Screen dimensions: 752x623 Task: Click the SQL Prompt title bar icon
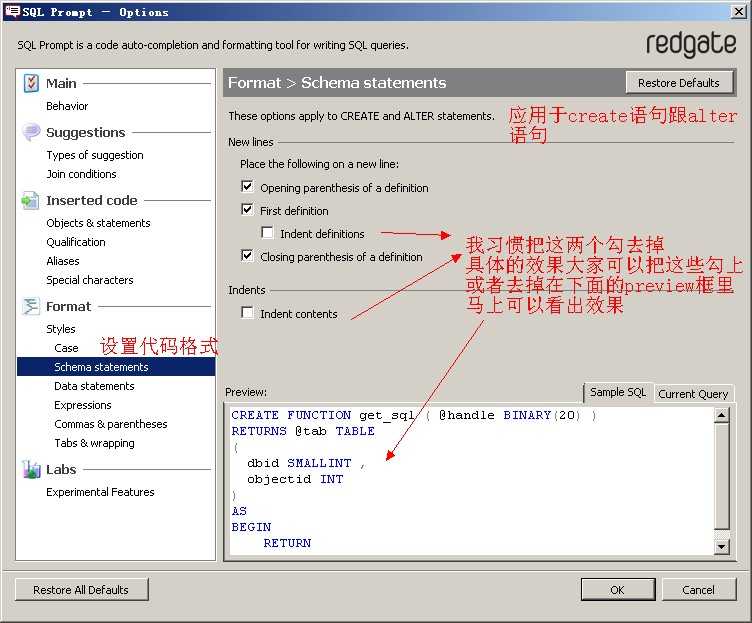click(12, 12)
